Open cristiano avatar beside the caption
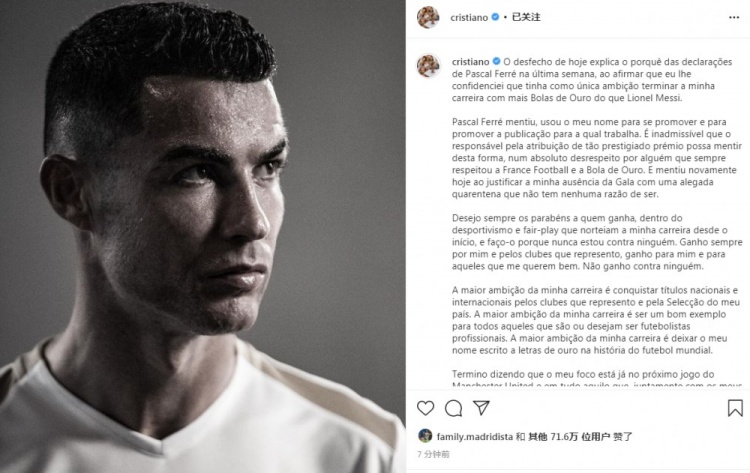 coord(428,66)
